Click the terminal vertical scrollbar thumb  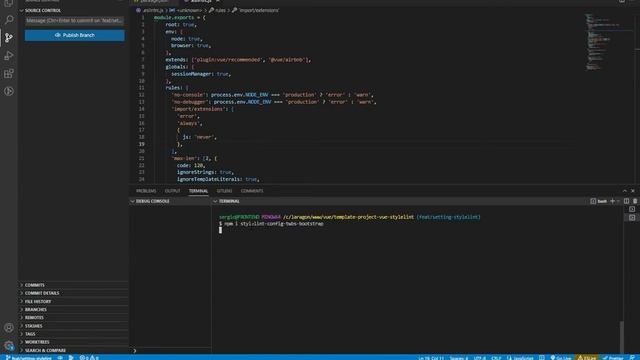coord(622,337)
